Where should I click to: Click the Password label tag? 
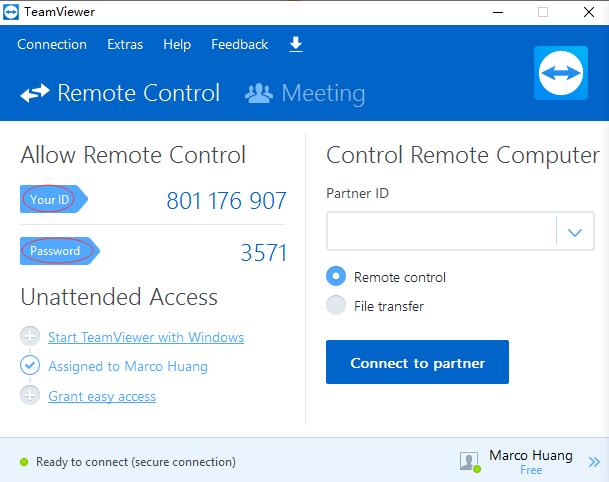pos(59,251)
